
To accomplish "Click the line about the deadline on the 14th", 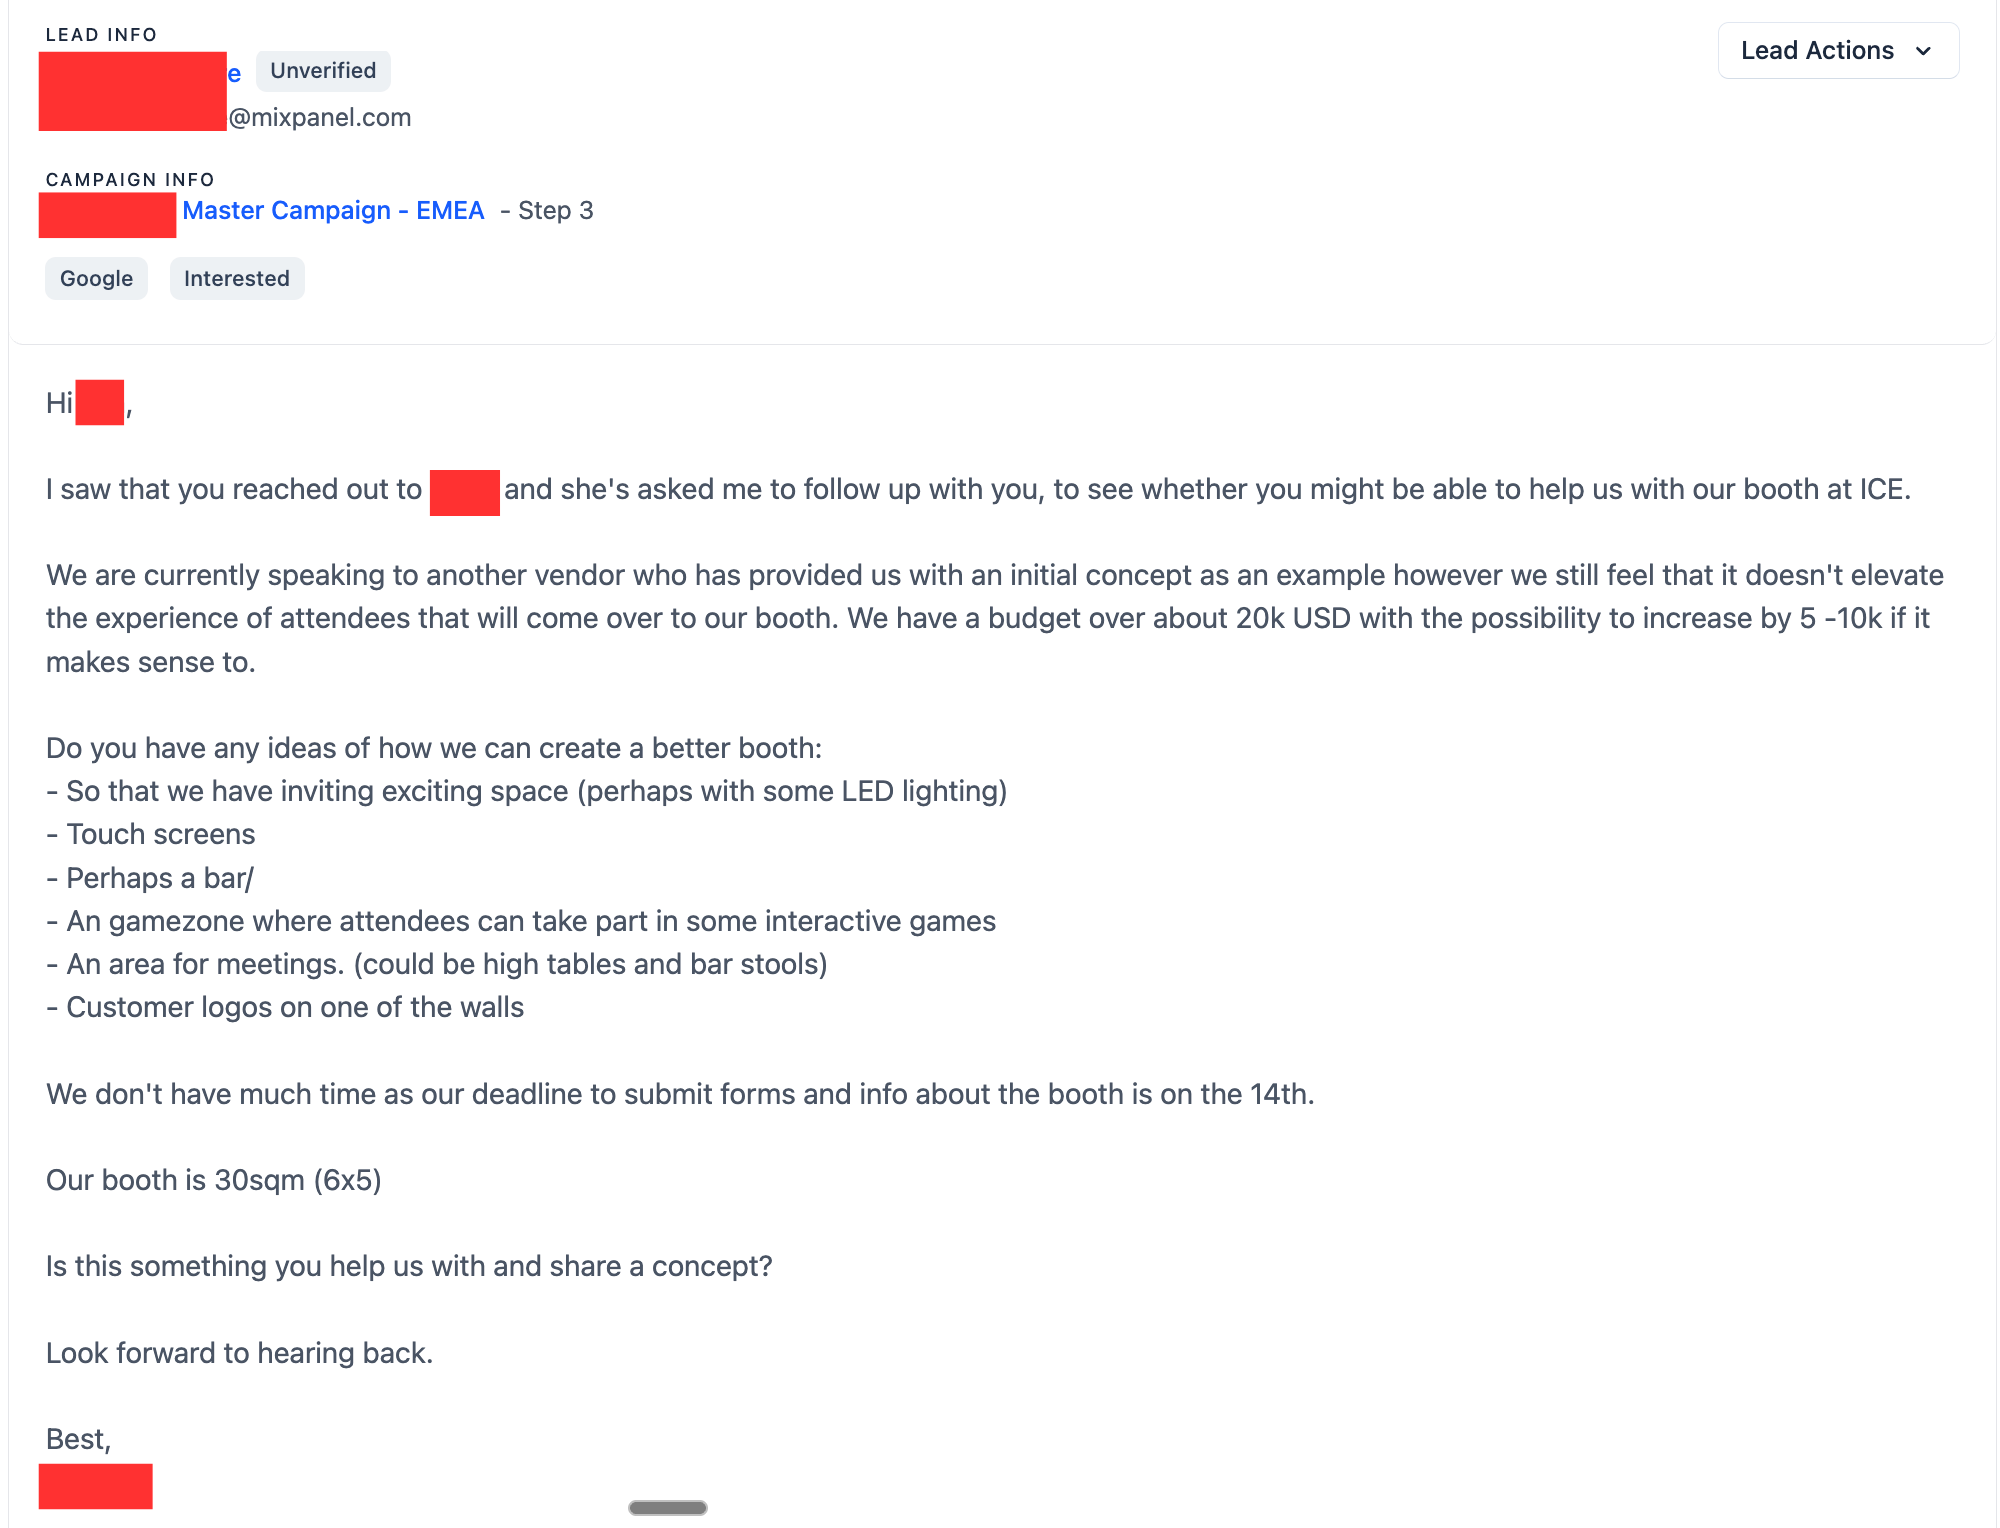I will point(680,1095).
